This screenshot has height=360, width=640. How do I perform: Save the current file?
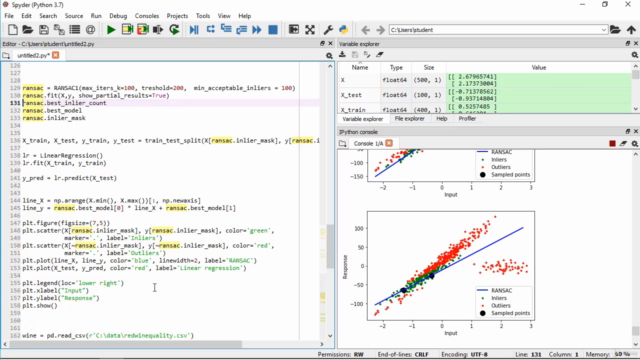tap(44, 30)
